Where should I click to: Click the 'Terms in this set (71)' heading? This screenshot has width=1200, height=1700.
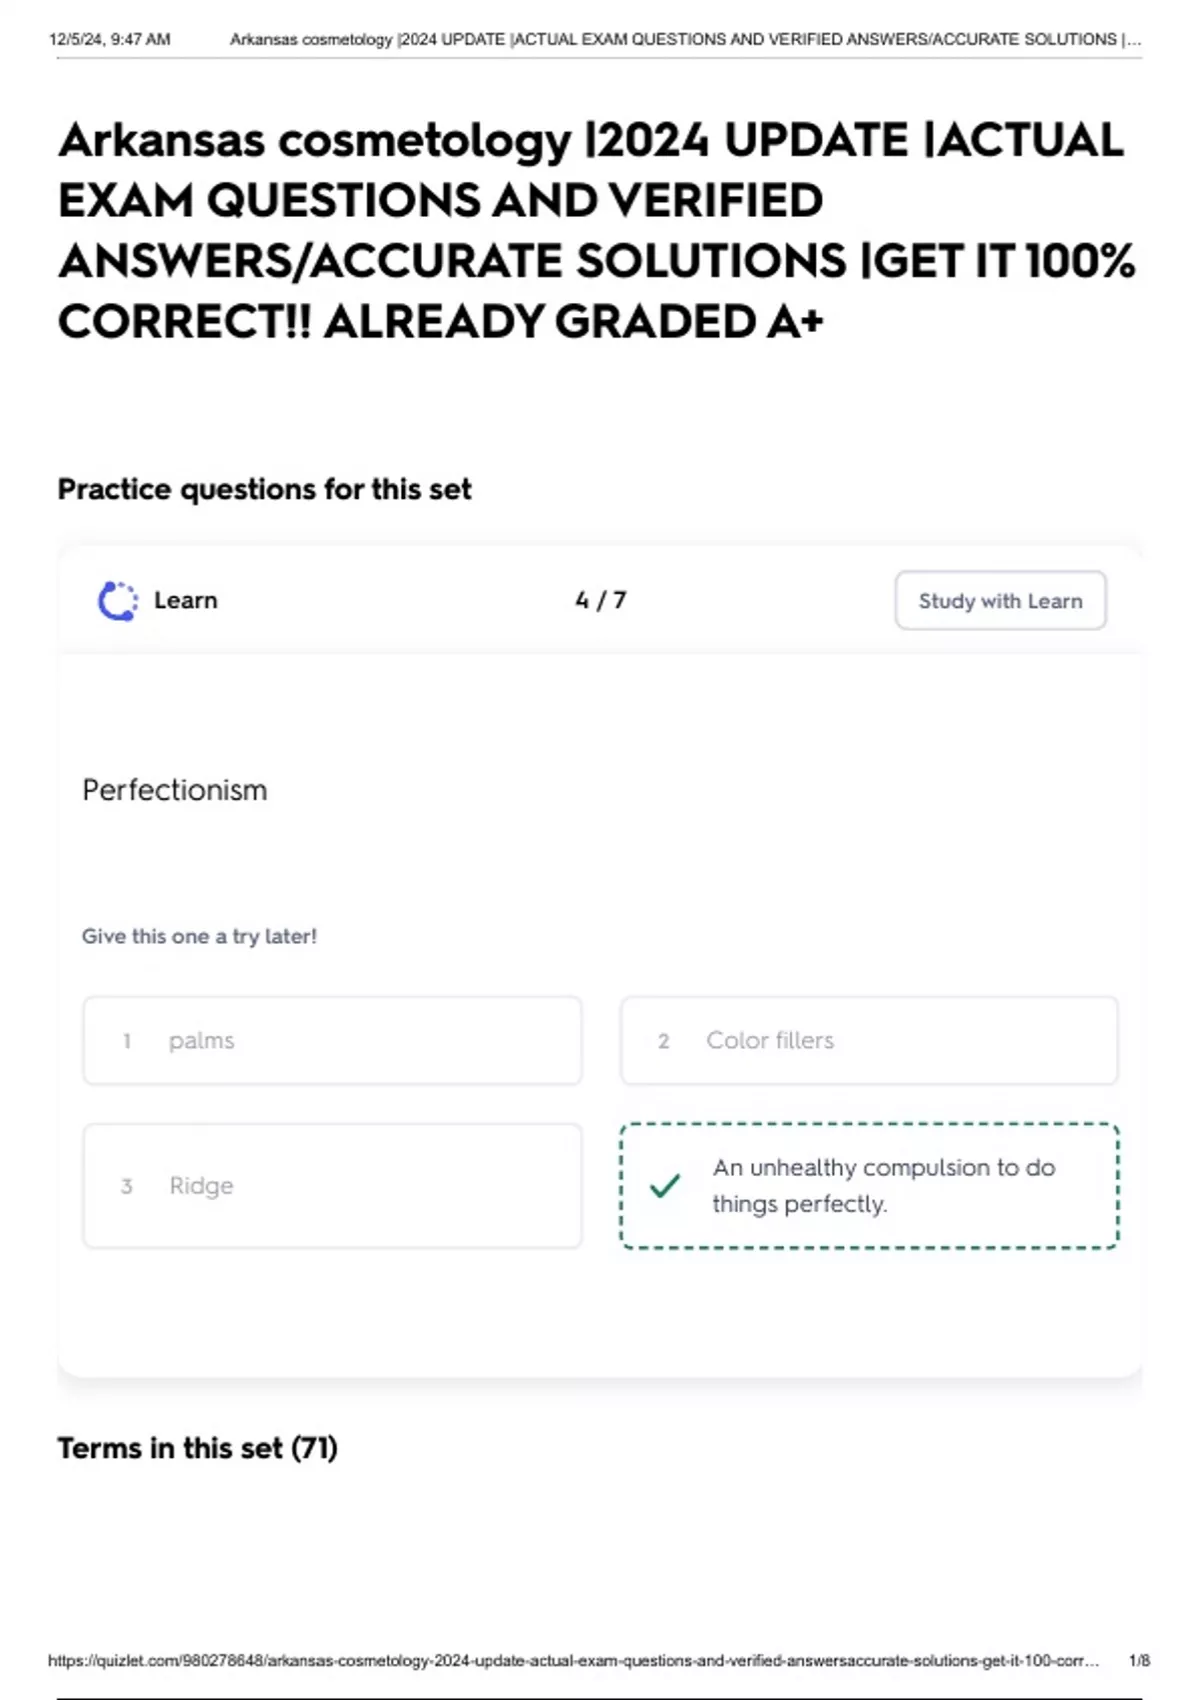point(197,1448)
